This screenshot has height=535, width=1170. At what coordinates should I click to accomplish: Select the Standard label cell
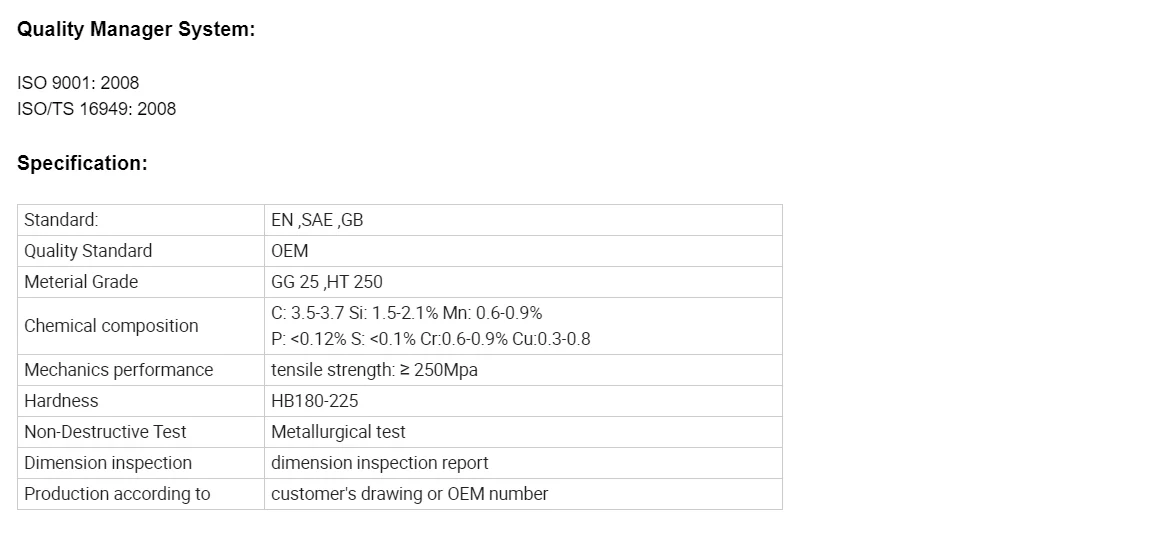click(141, 220)
